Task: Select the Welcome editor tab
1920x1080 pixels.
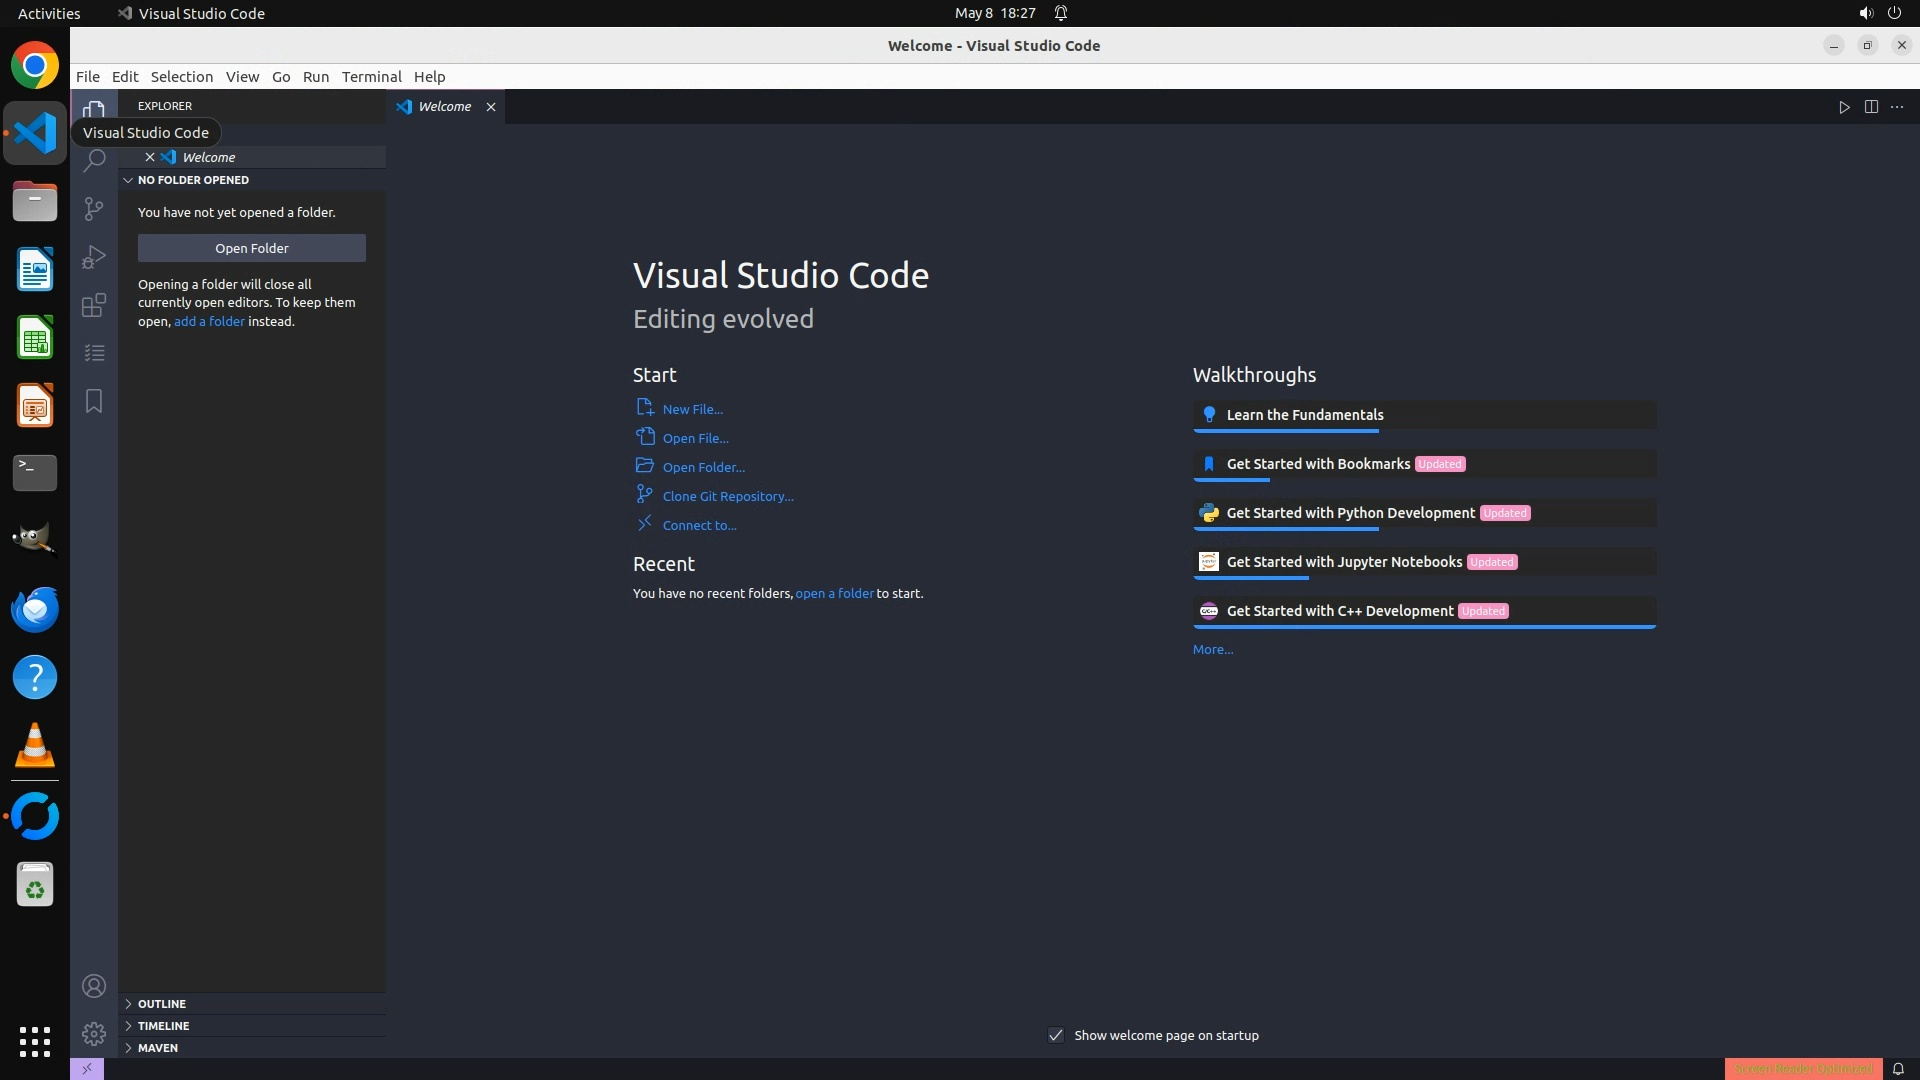Action: pos(444,107)
